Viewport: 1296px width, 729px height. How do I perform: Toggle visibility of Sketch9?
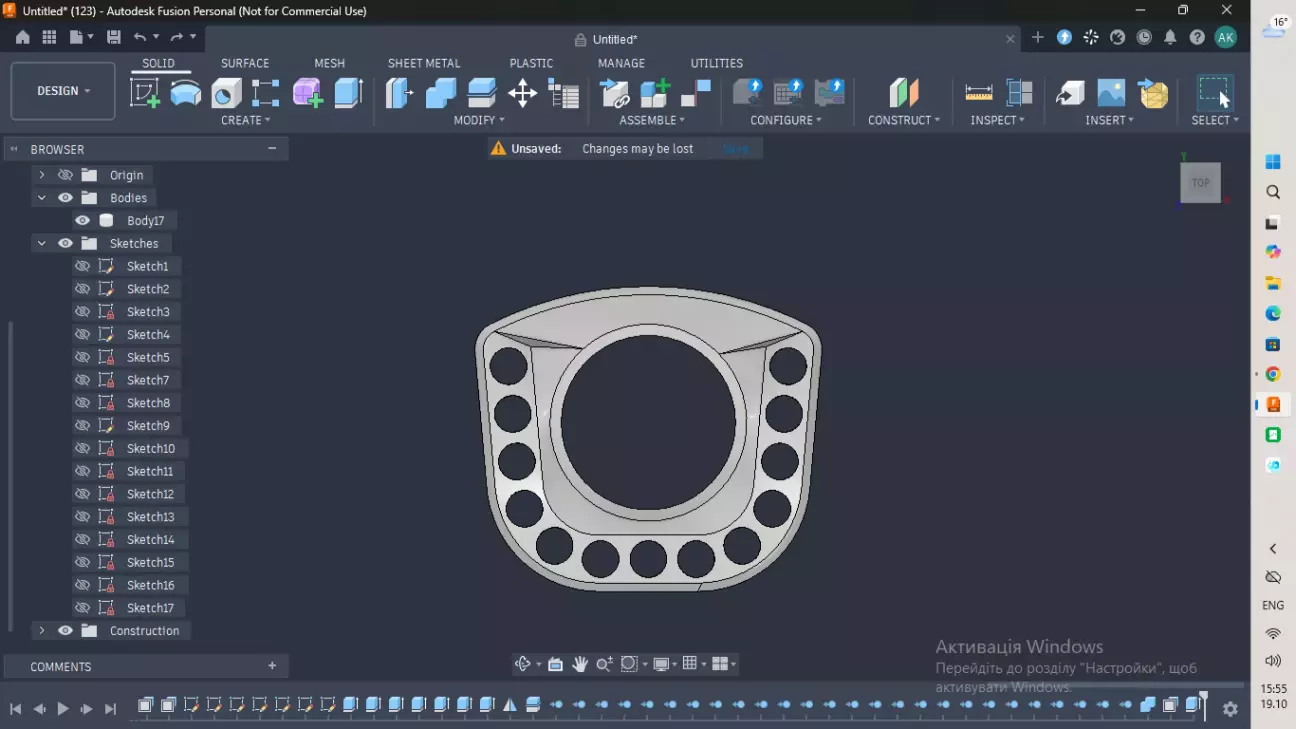coord(83,426)
